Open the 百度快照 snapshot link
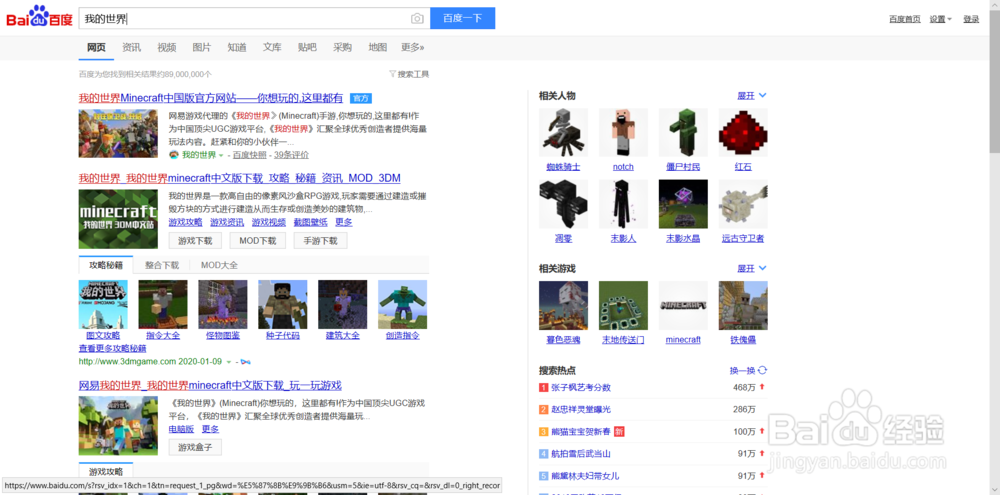 coord(250,155)
